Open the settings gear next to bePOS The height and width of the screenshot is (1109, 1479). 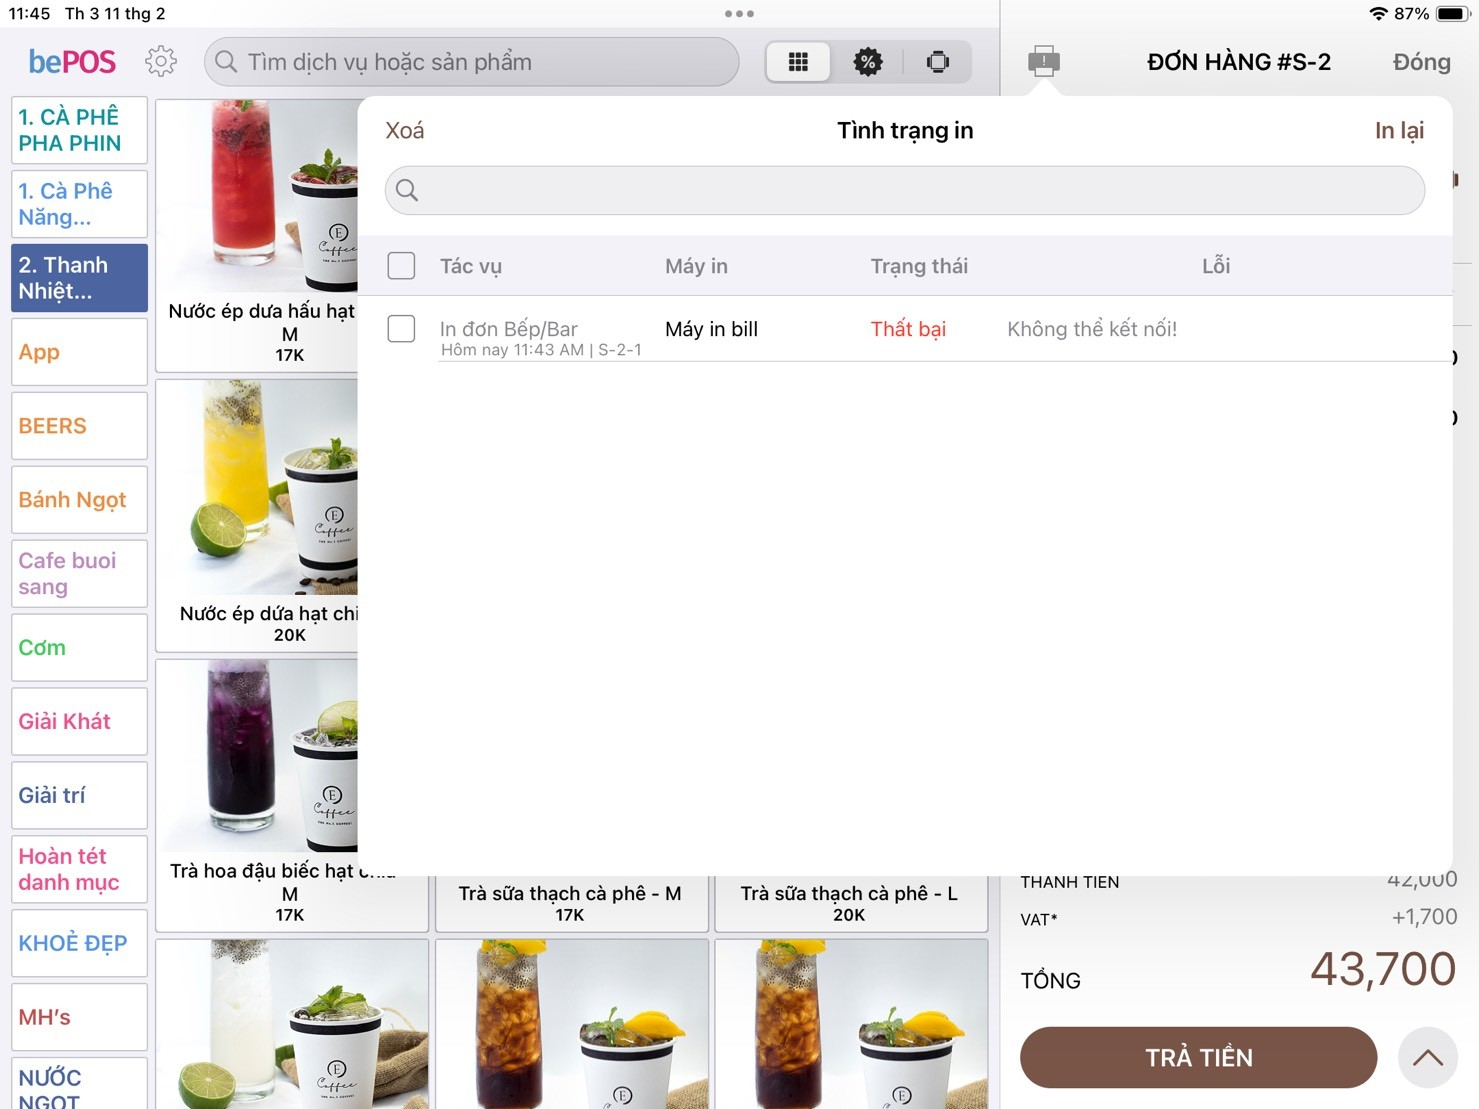(161, 62)
